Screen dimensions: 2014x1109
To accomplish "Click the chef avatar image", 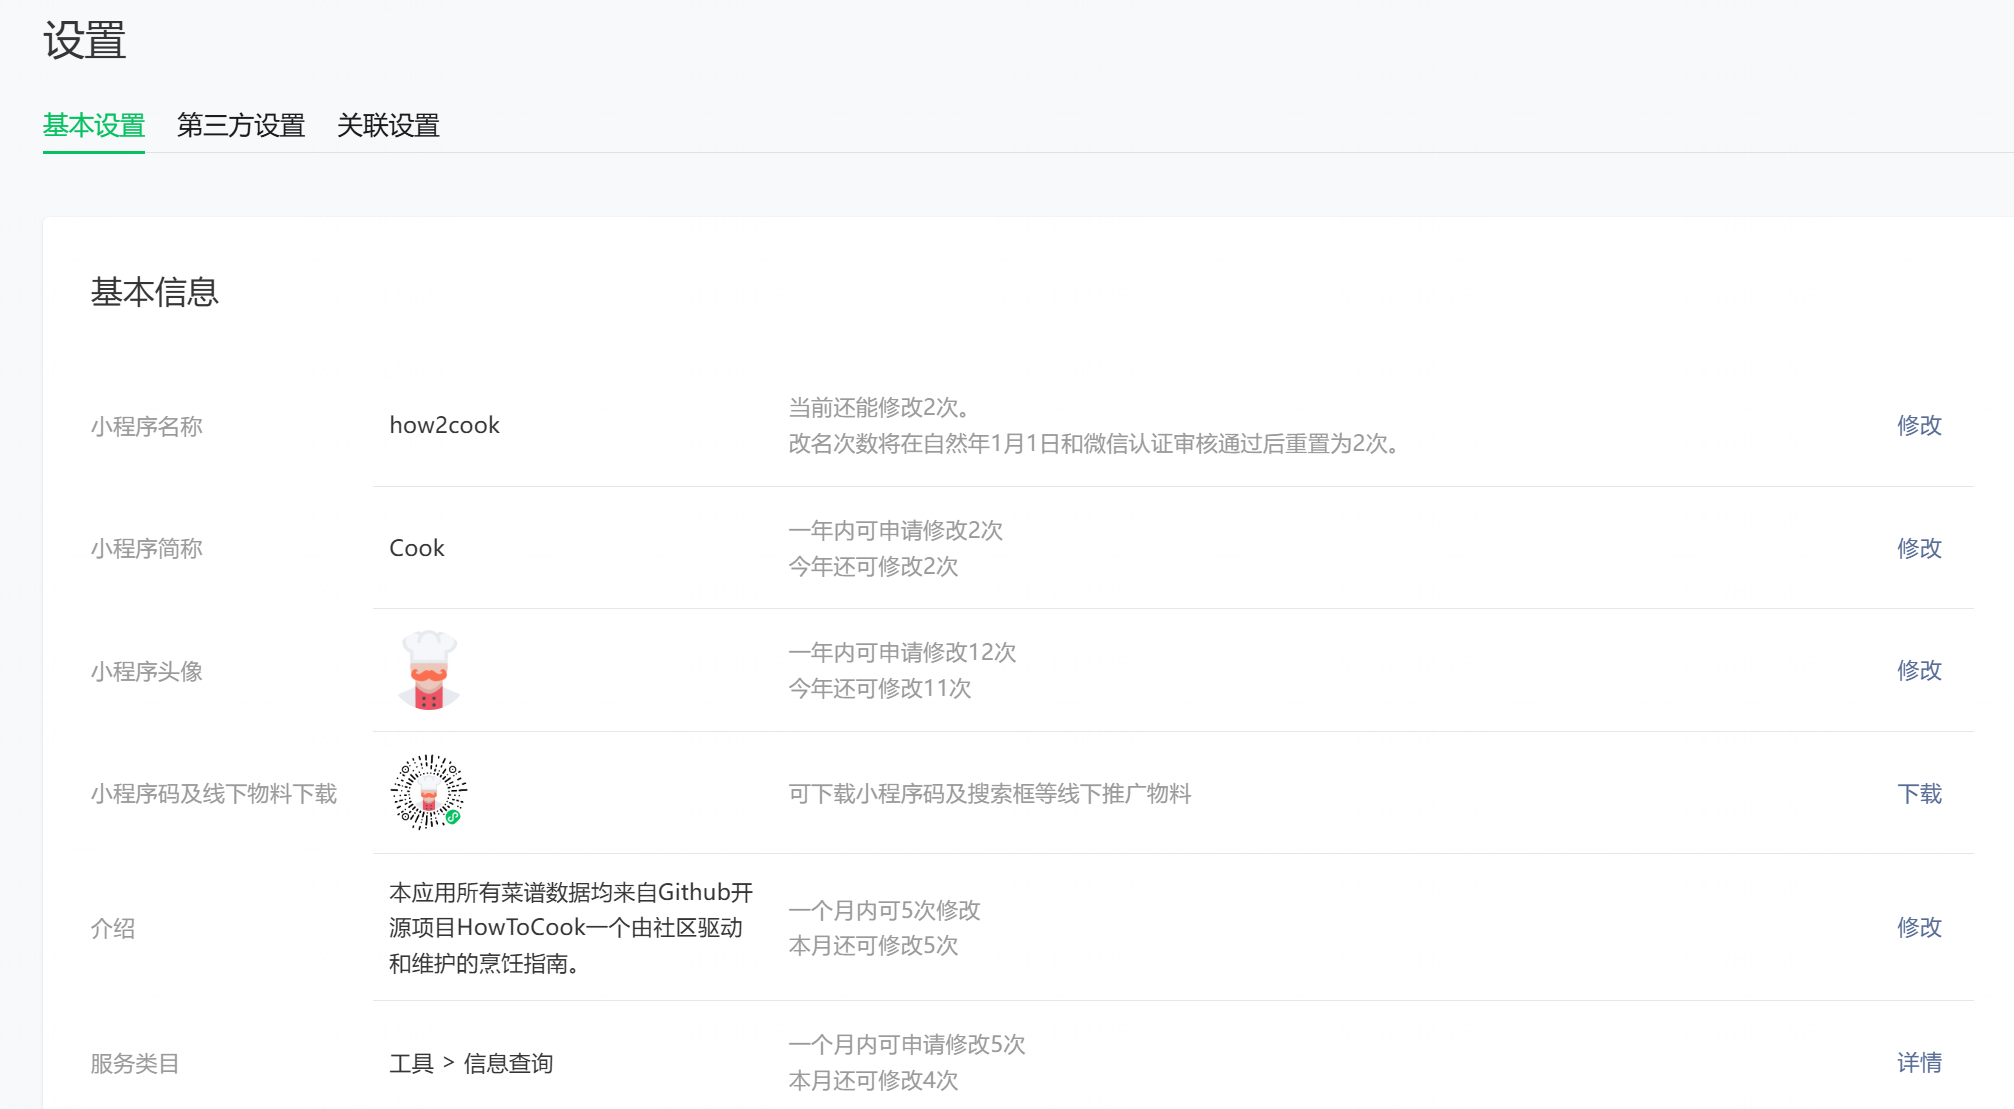I will click(428, 670).
